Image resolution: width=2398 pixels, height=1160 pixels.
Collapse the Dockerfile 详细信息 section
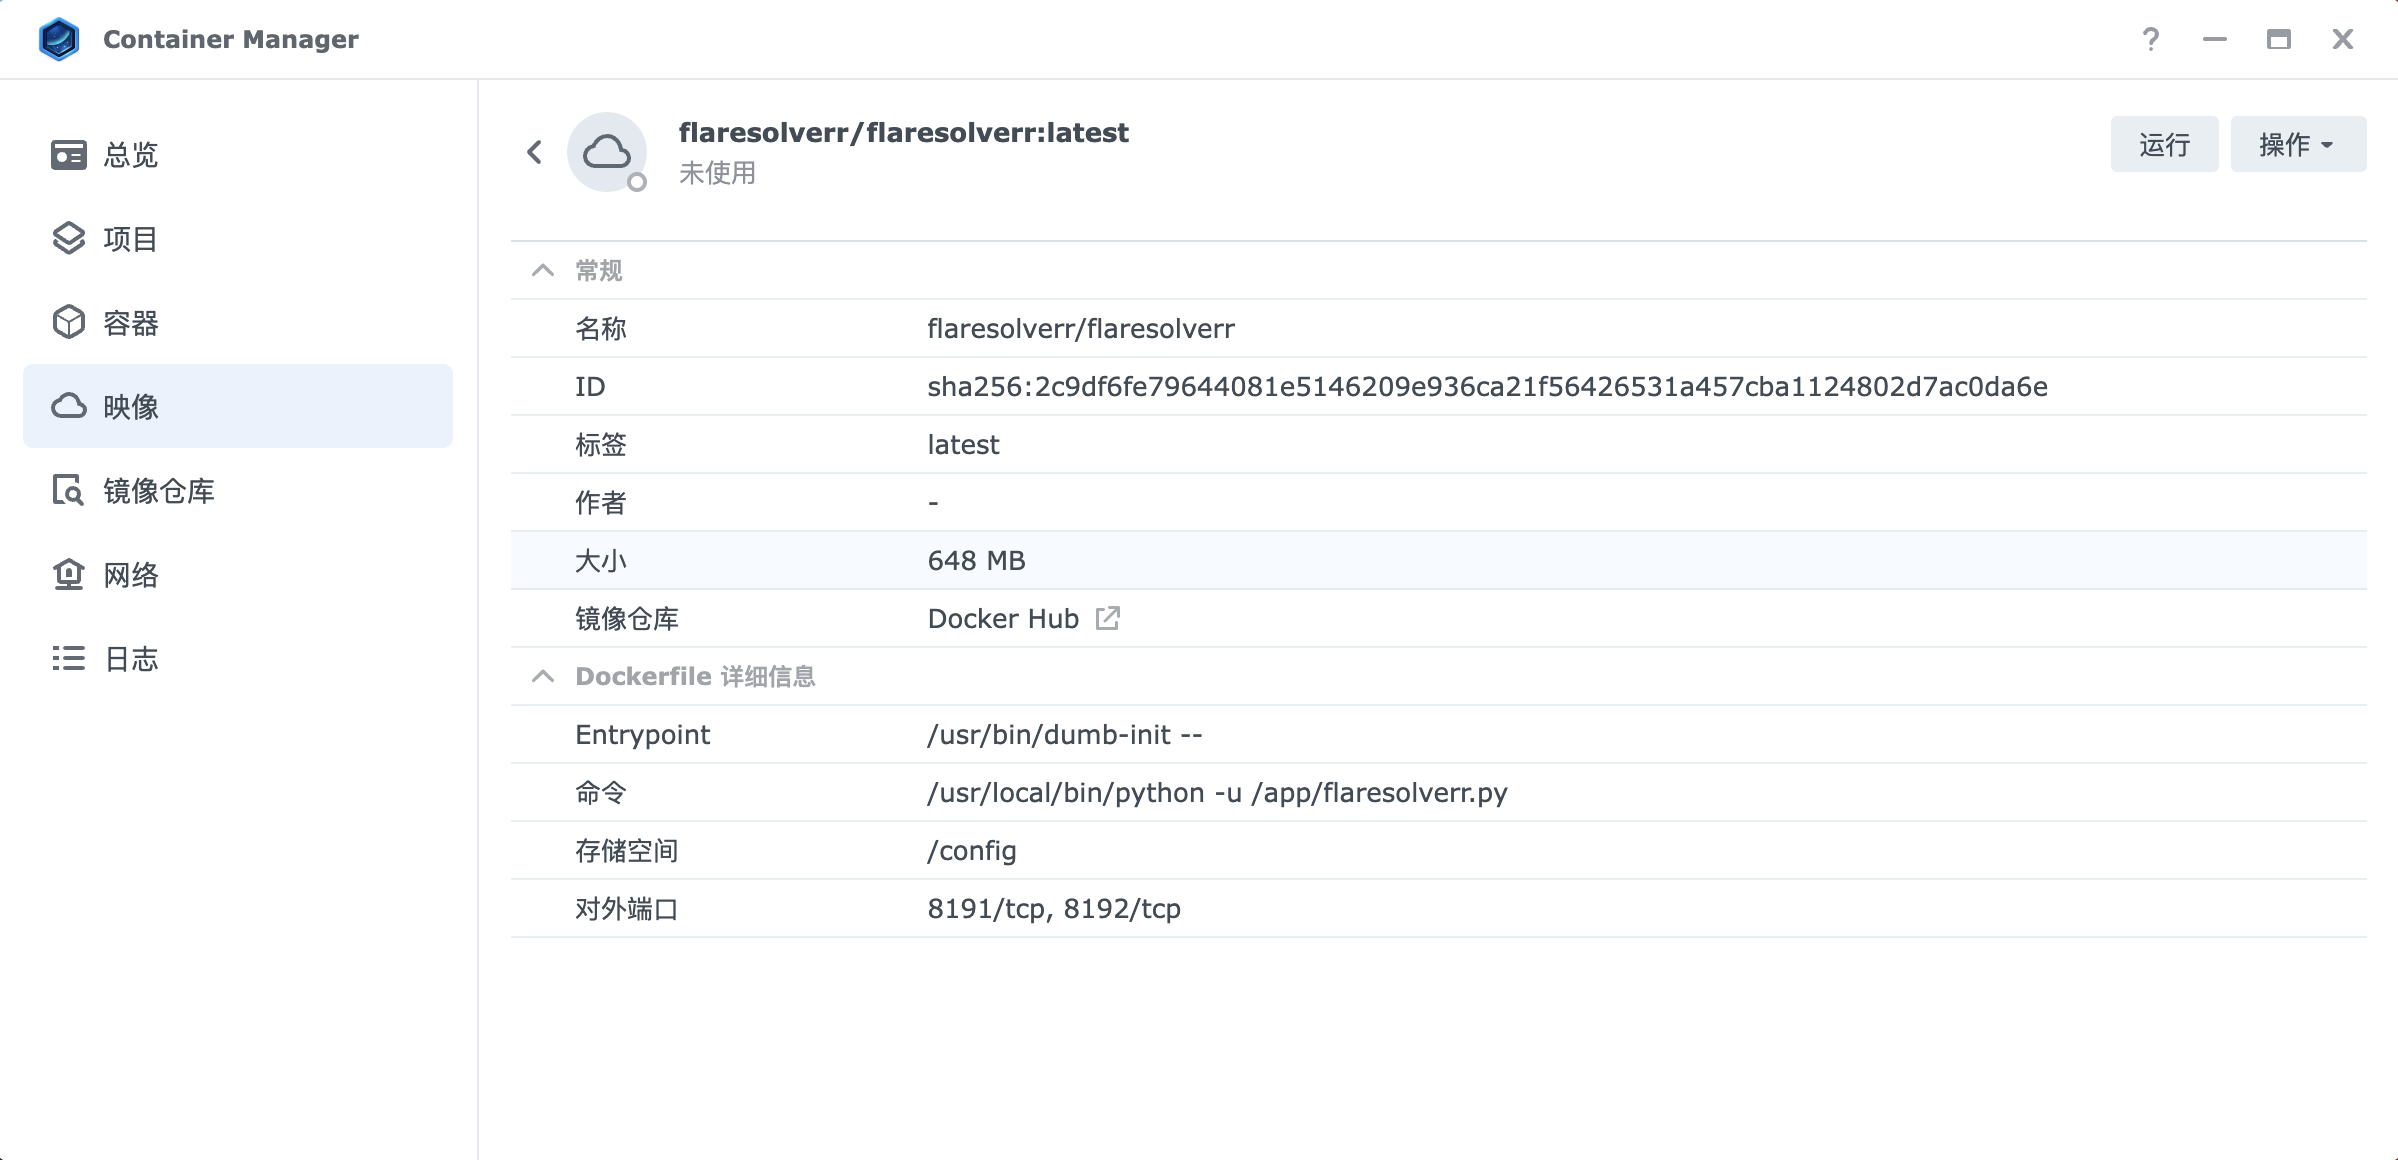[543, 676]
